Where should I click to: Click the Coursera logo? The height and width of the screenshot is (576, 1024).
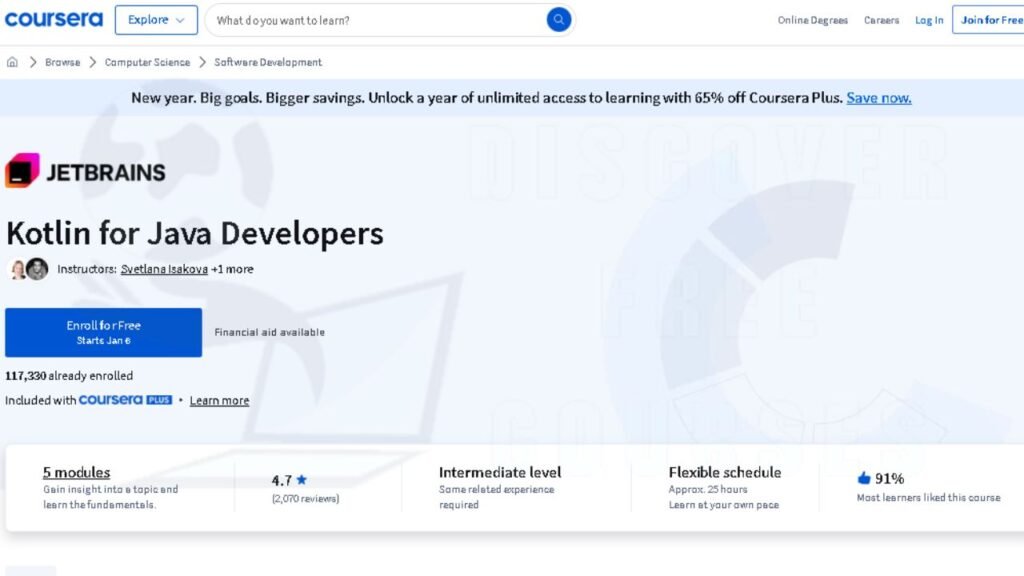54,20
